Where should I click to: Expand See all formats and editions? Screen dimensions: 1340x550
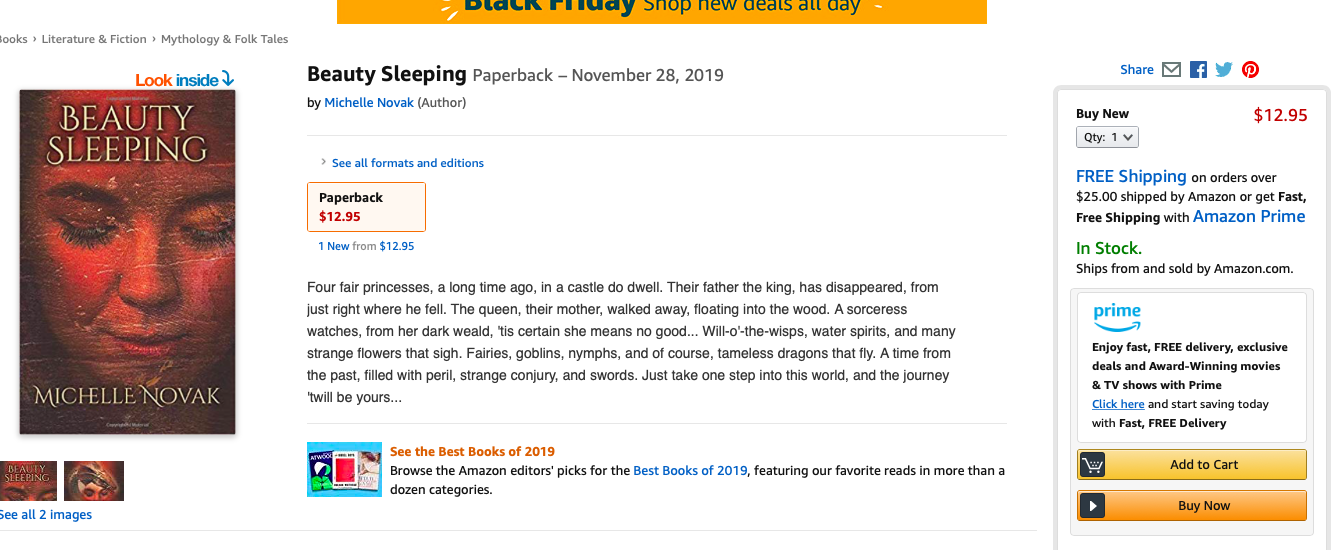tap(407, 163)
